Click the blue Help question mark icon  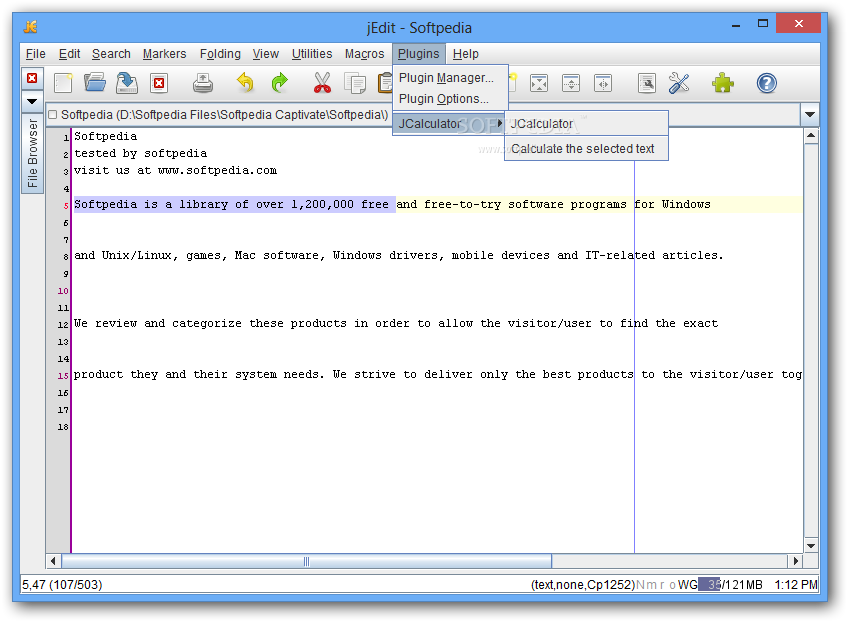click(x=766, y=83)
